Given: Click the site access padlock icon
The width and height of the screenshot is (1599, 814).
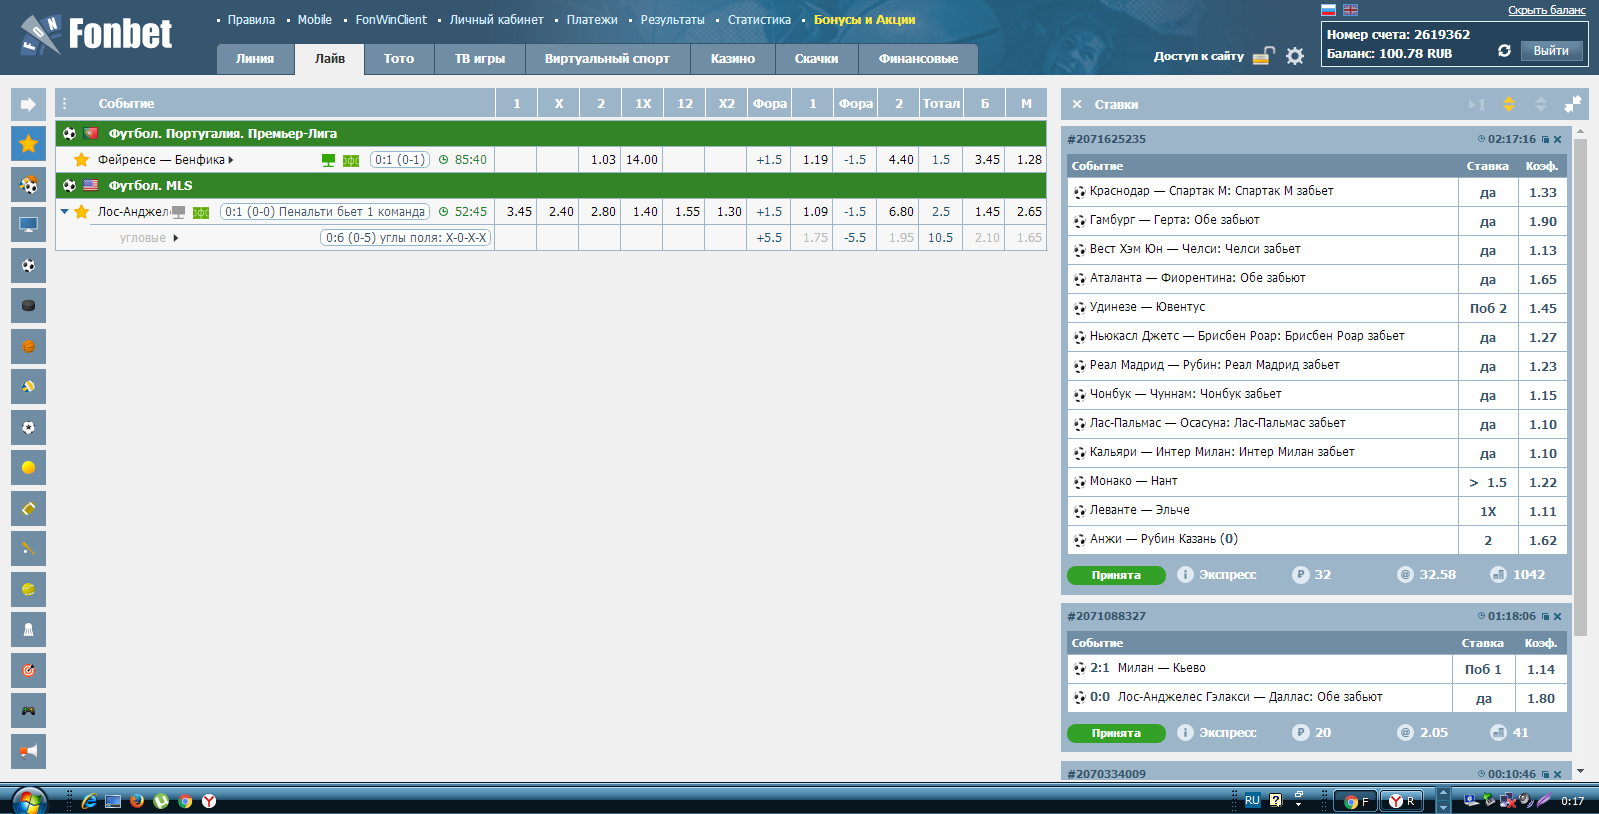Looking at the screenshot, I should point(1264,56).
